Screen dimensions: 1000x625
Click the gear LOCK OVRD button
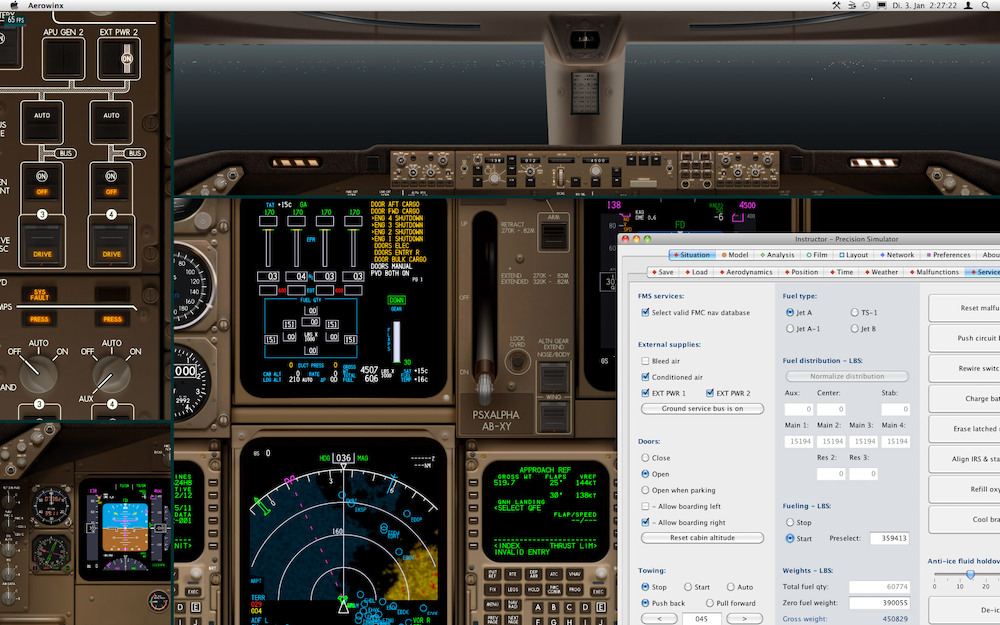tap(517, 362)
